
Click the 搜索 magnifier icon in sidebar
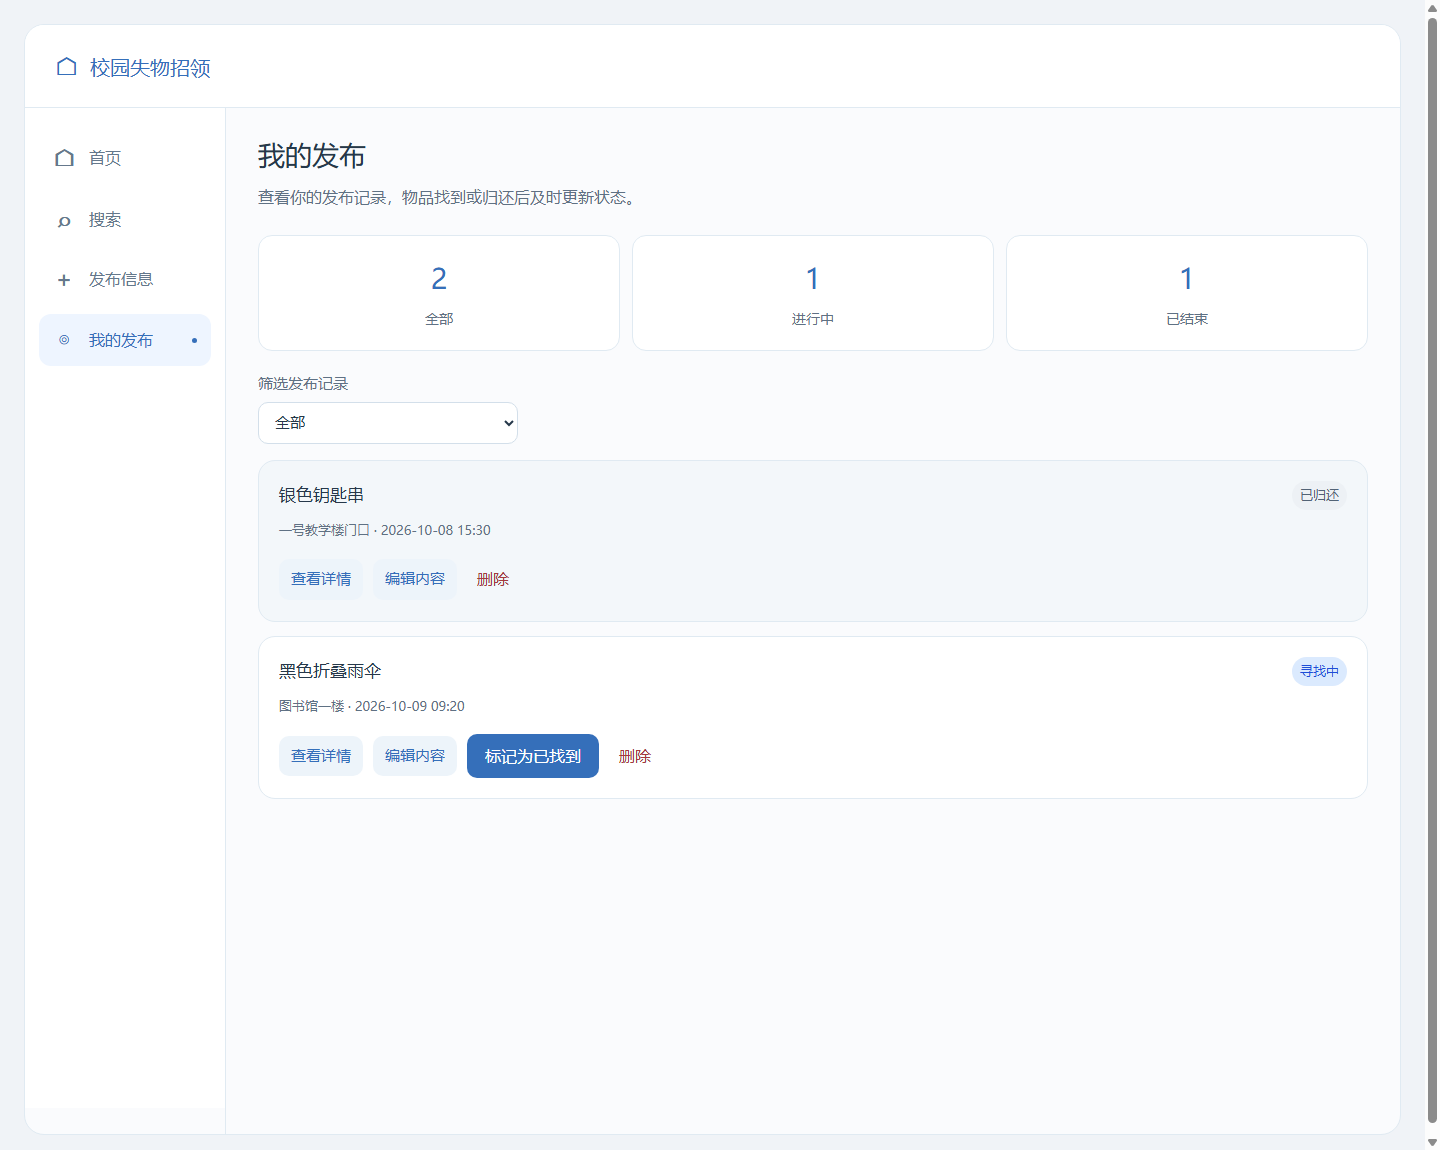64,220
